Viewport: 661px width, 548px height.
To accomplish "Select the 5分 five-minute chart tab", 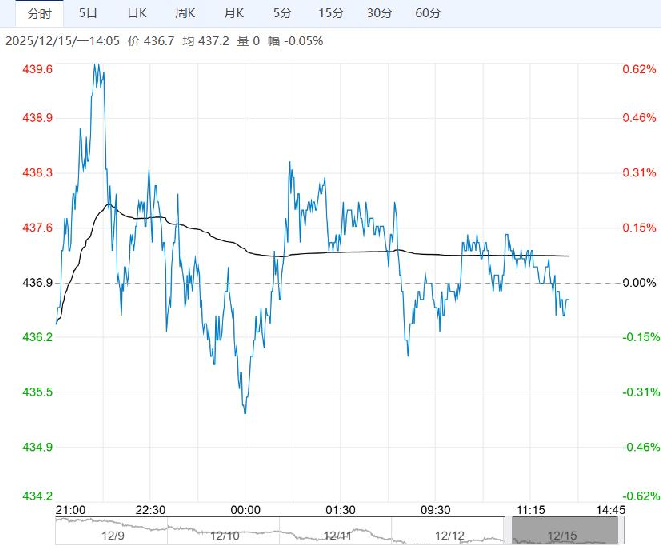I will [x=282, y=14].
